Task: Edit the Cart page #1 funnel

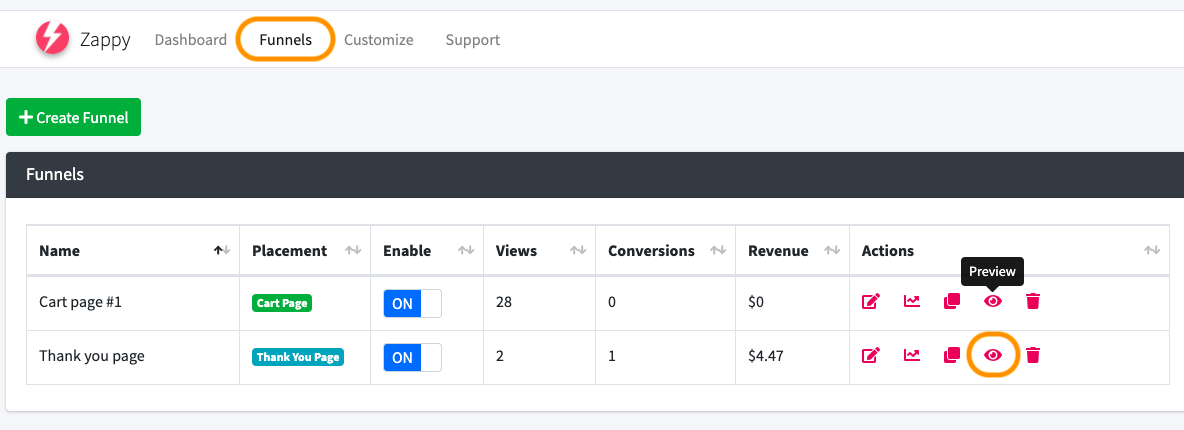Action: [x=870, y=301]
